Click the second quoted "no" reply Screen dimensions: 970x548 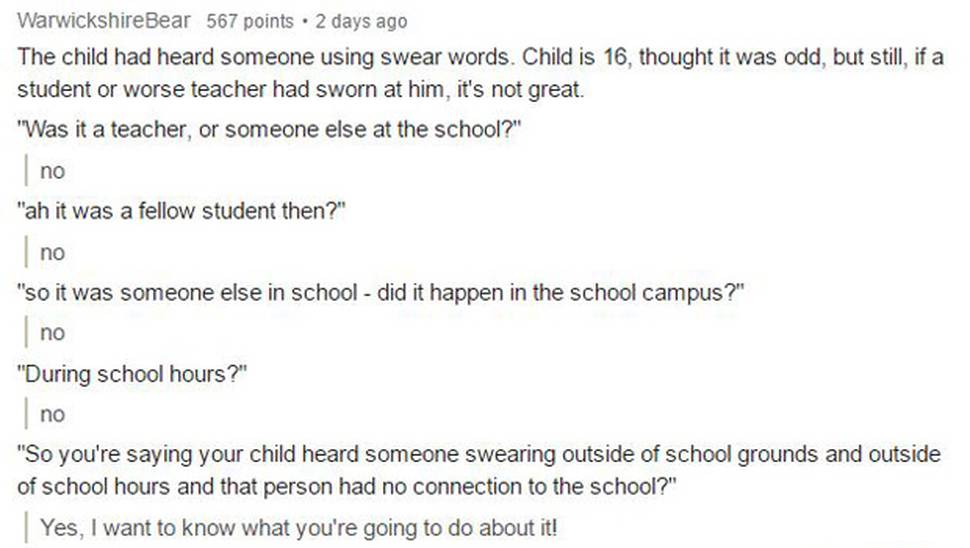(x=53, y=252)
